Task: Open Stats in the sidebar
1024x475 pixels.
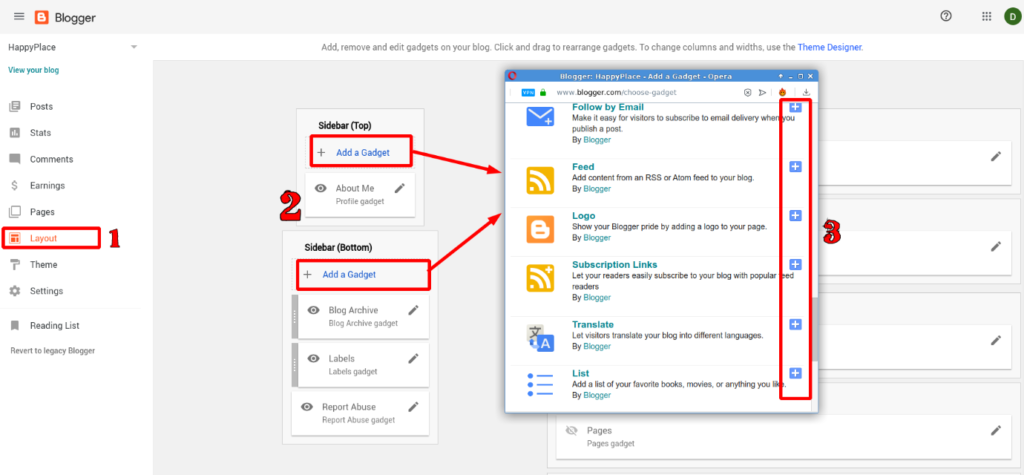Action: 40,133
